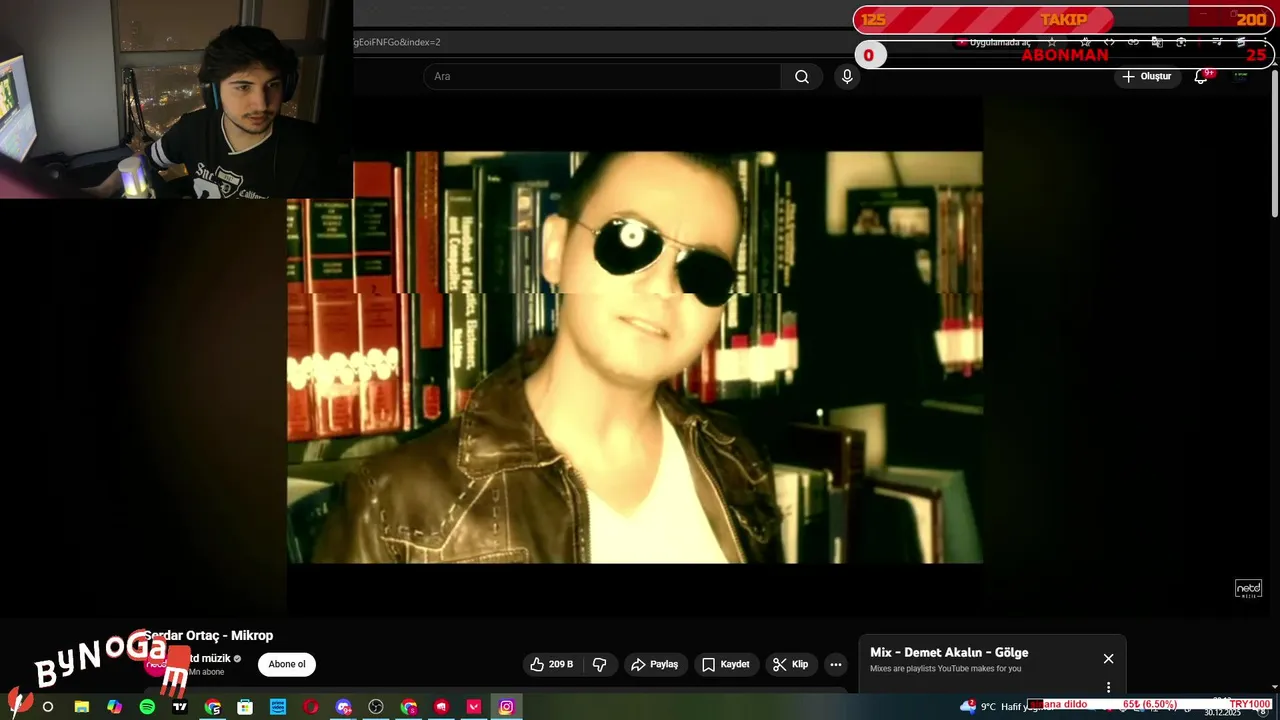Viewport: 1280px width, 720px height.
Task: Open the YouTube notifications bell
Action: coord(1201,77)
